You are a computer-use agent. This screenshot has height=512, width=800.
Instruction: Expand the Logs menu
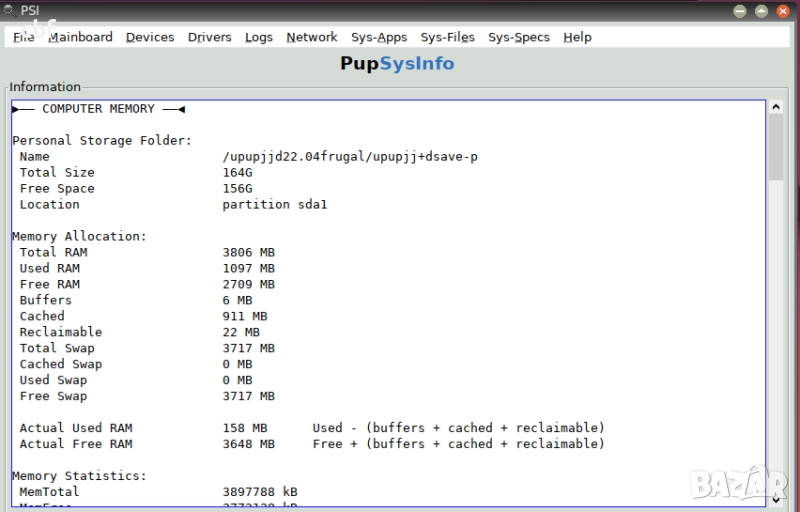258,37
